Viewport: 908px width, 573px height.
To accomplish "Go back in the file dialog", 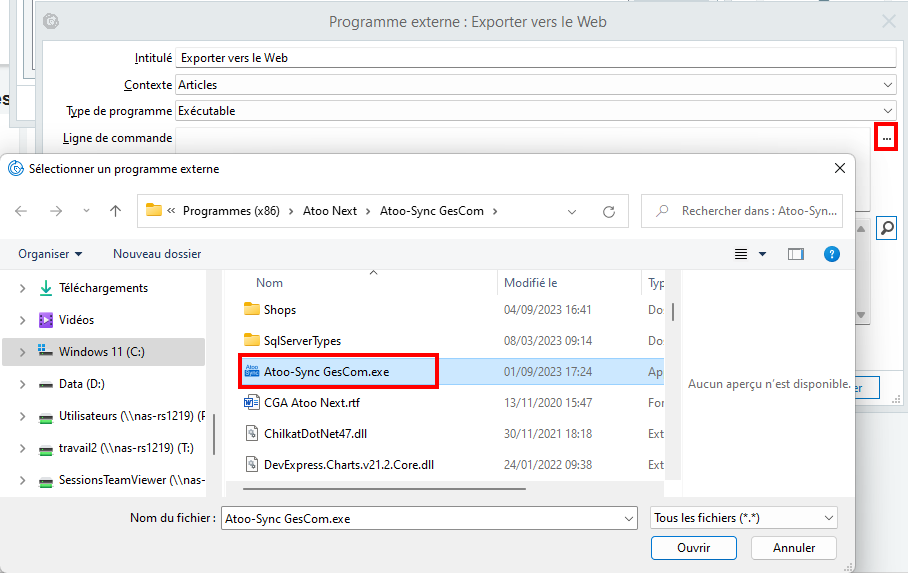I will [21, 211].
